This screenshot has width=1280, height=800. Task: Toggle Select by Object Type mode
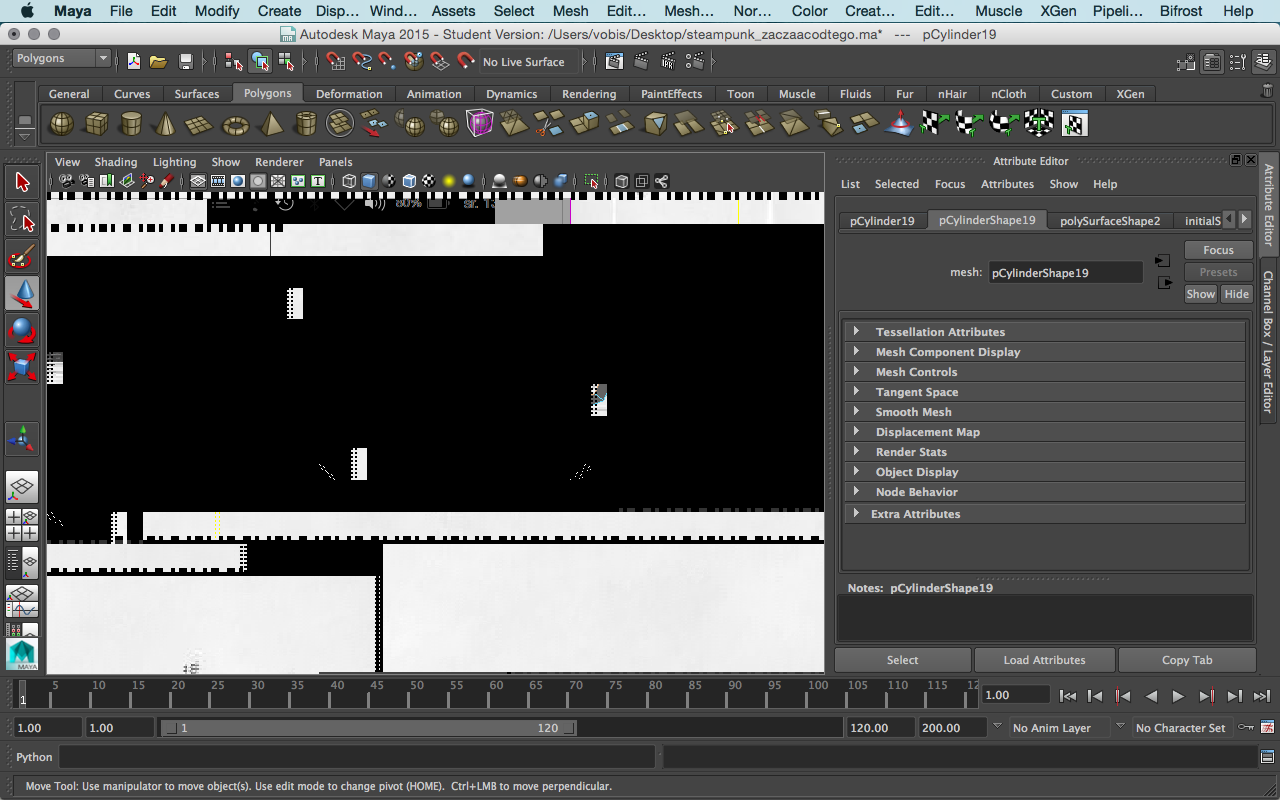point(260,62)
